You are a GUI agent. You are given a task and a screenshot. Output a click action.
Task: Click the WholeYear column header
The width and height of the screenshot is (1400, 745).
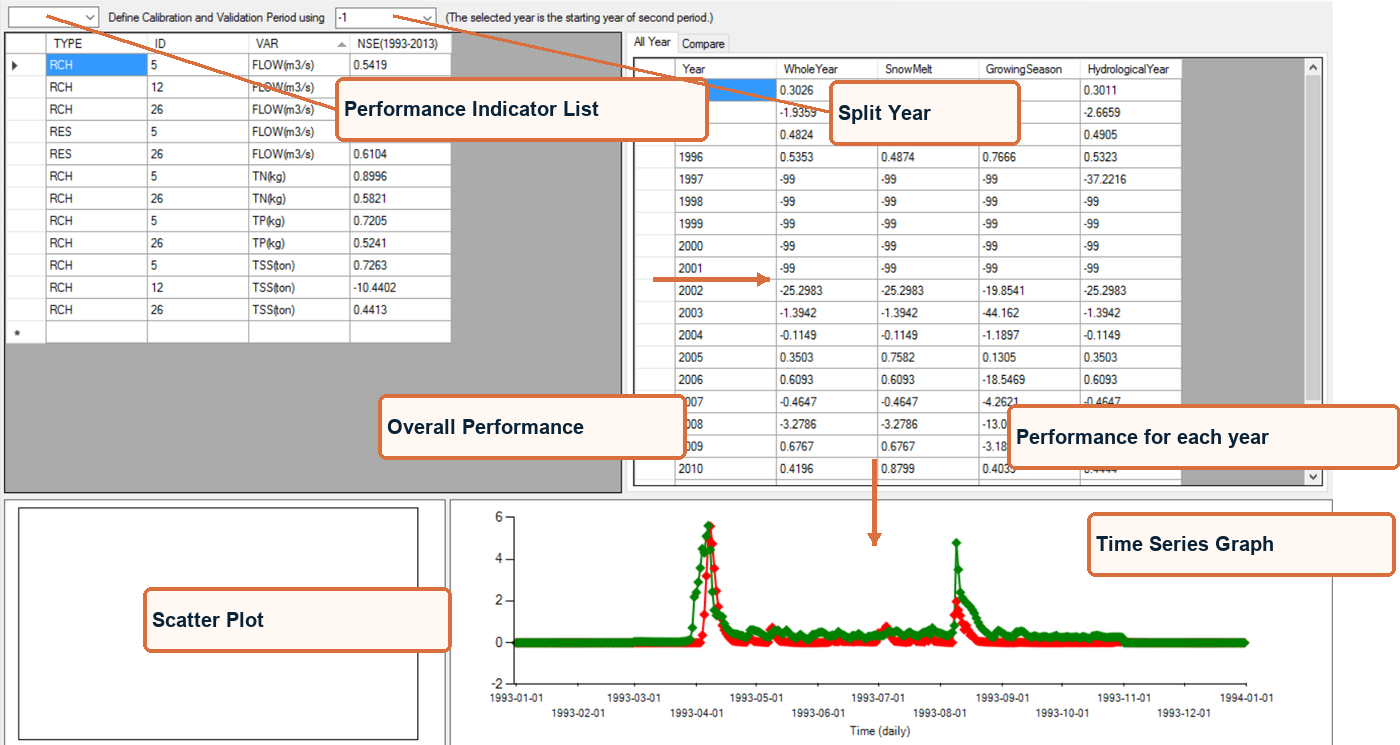pos(827,69)
